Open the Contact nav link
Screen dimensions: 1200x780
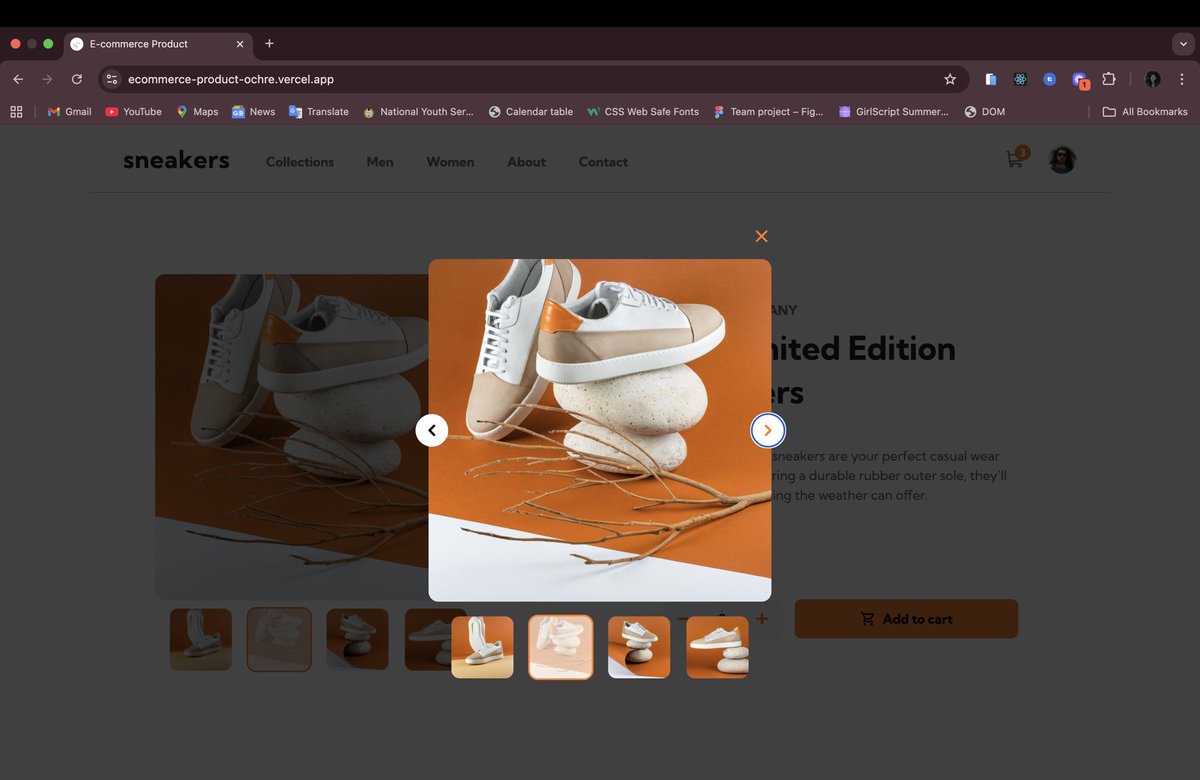click(603, 162)
